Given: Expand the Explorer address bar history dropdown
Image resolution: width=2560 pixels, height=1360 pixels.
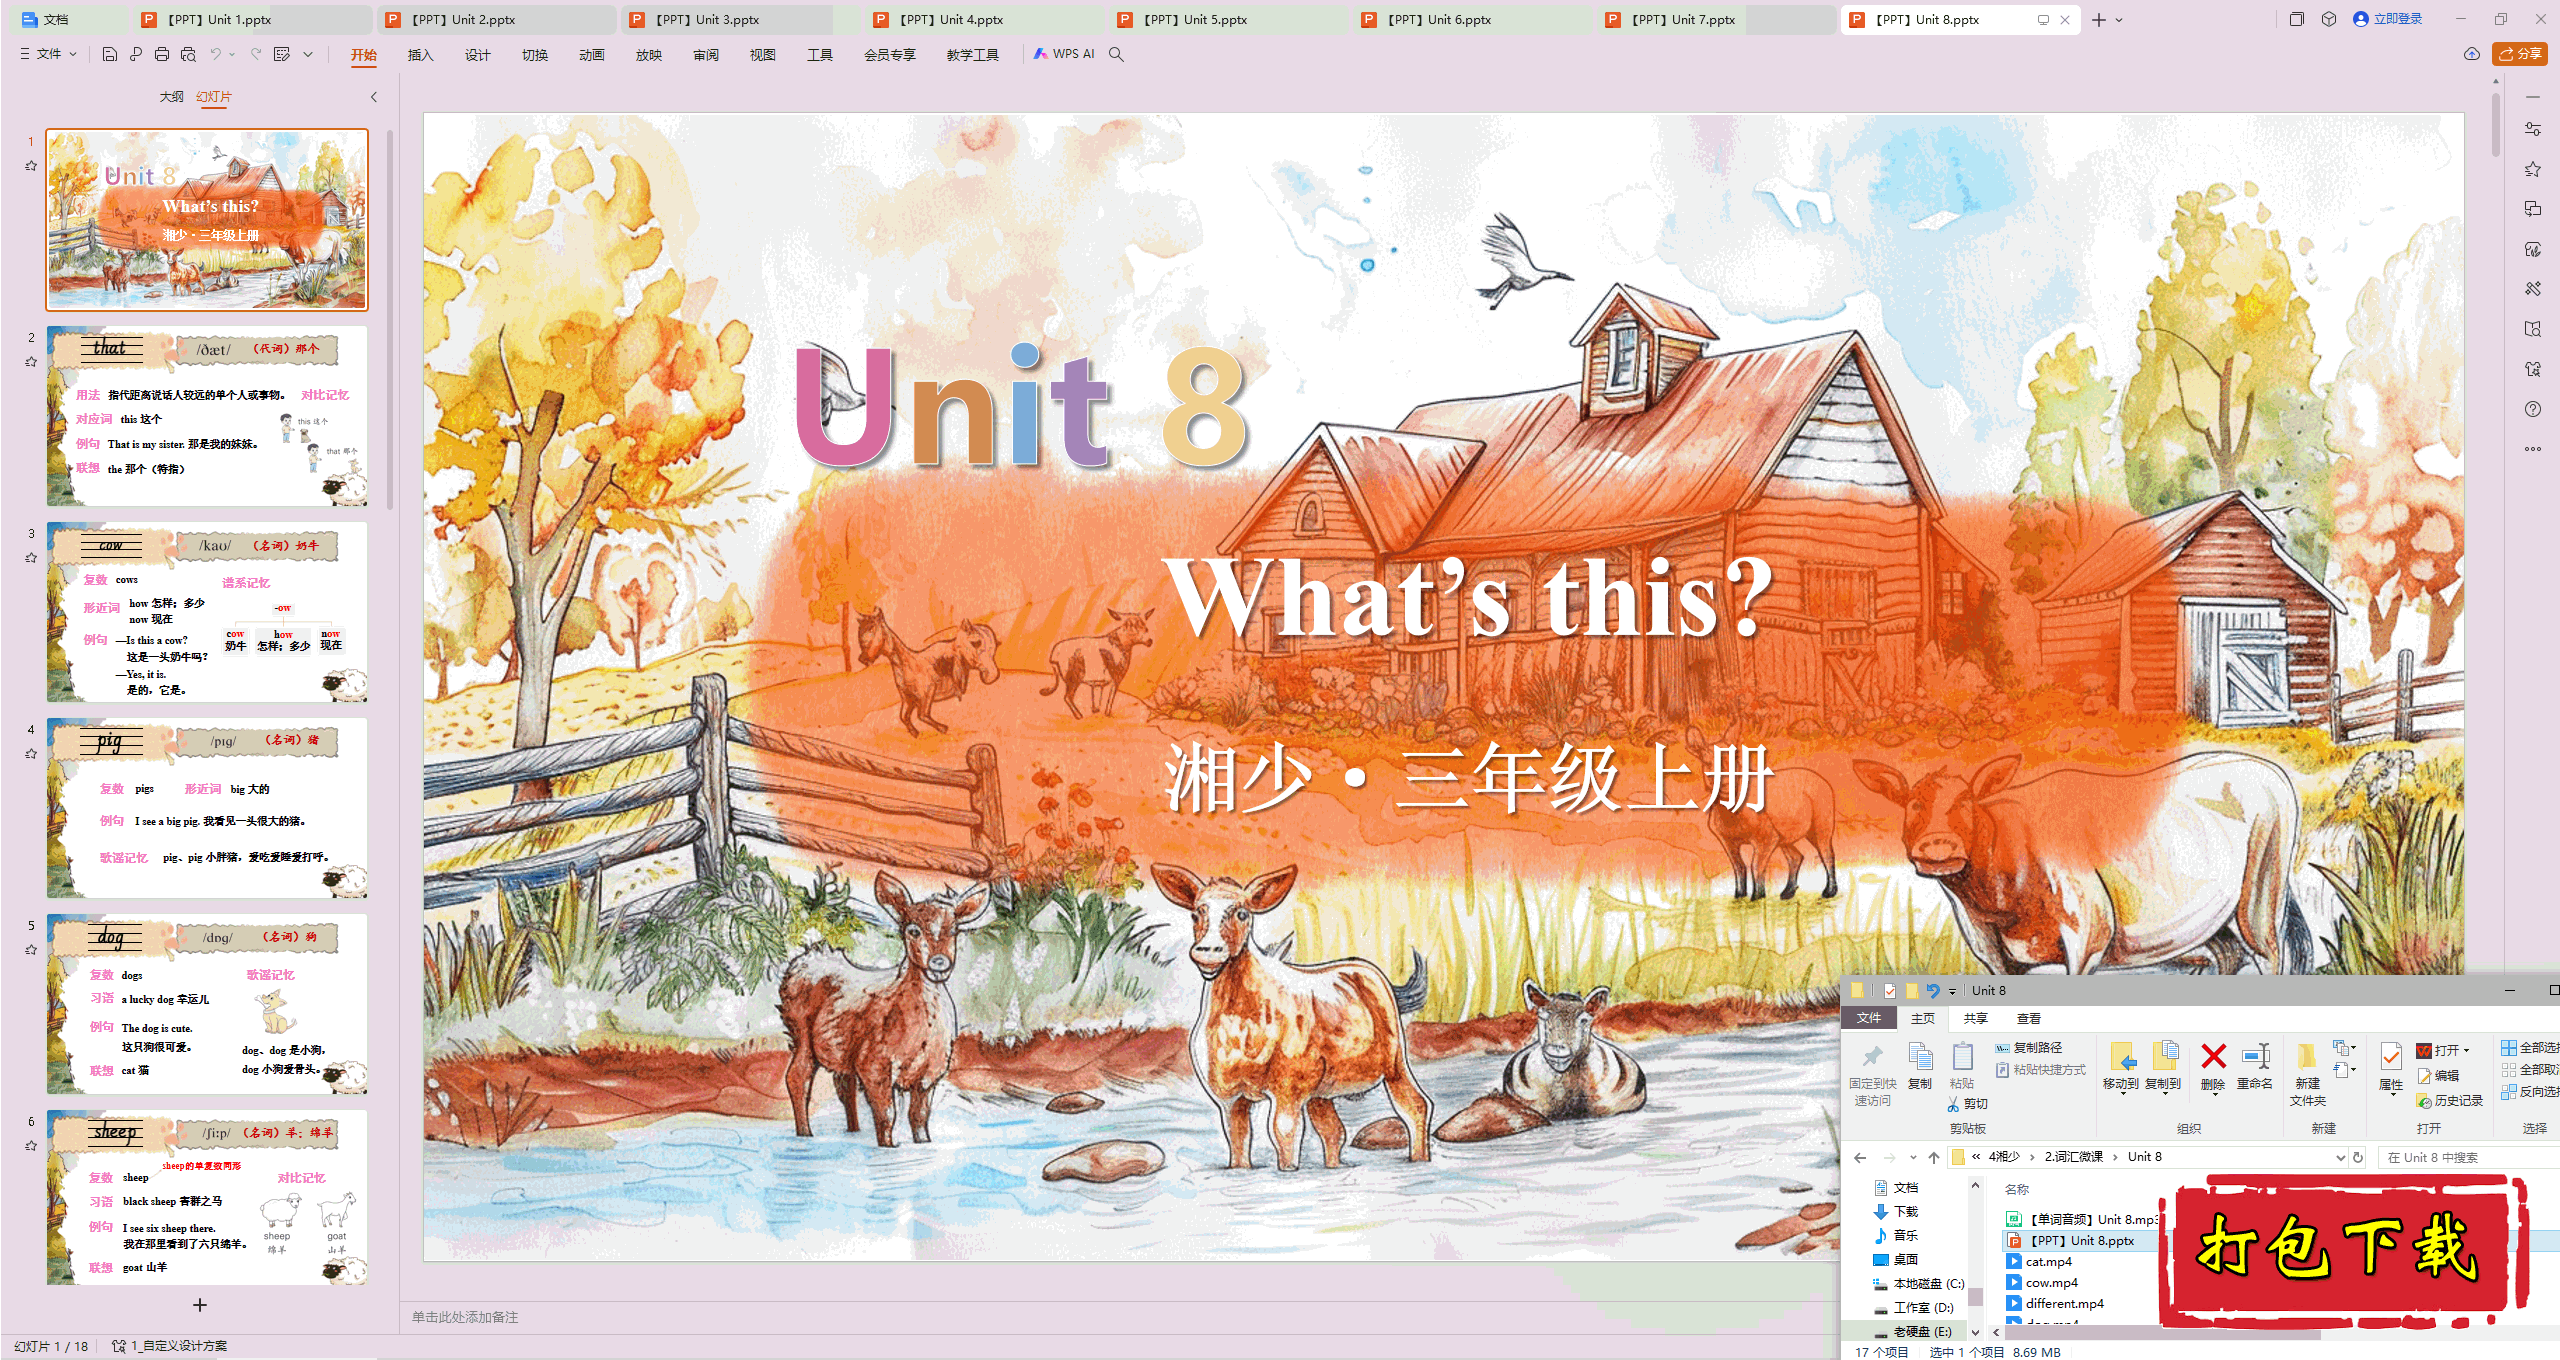Looking at the screenshot, I should pos(2340,1157).
